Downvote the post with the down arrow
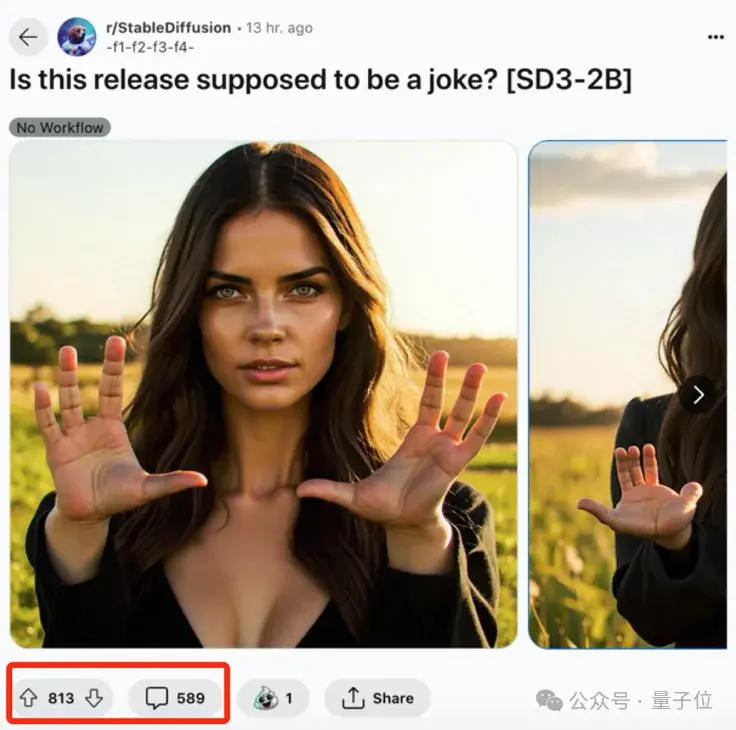This screenshot has width=736, height=730. point(93,698)
